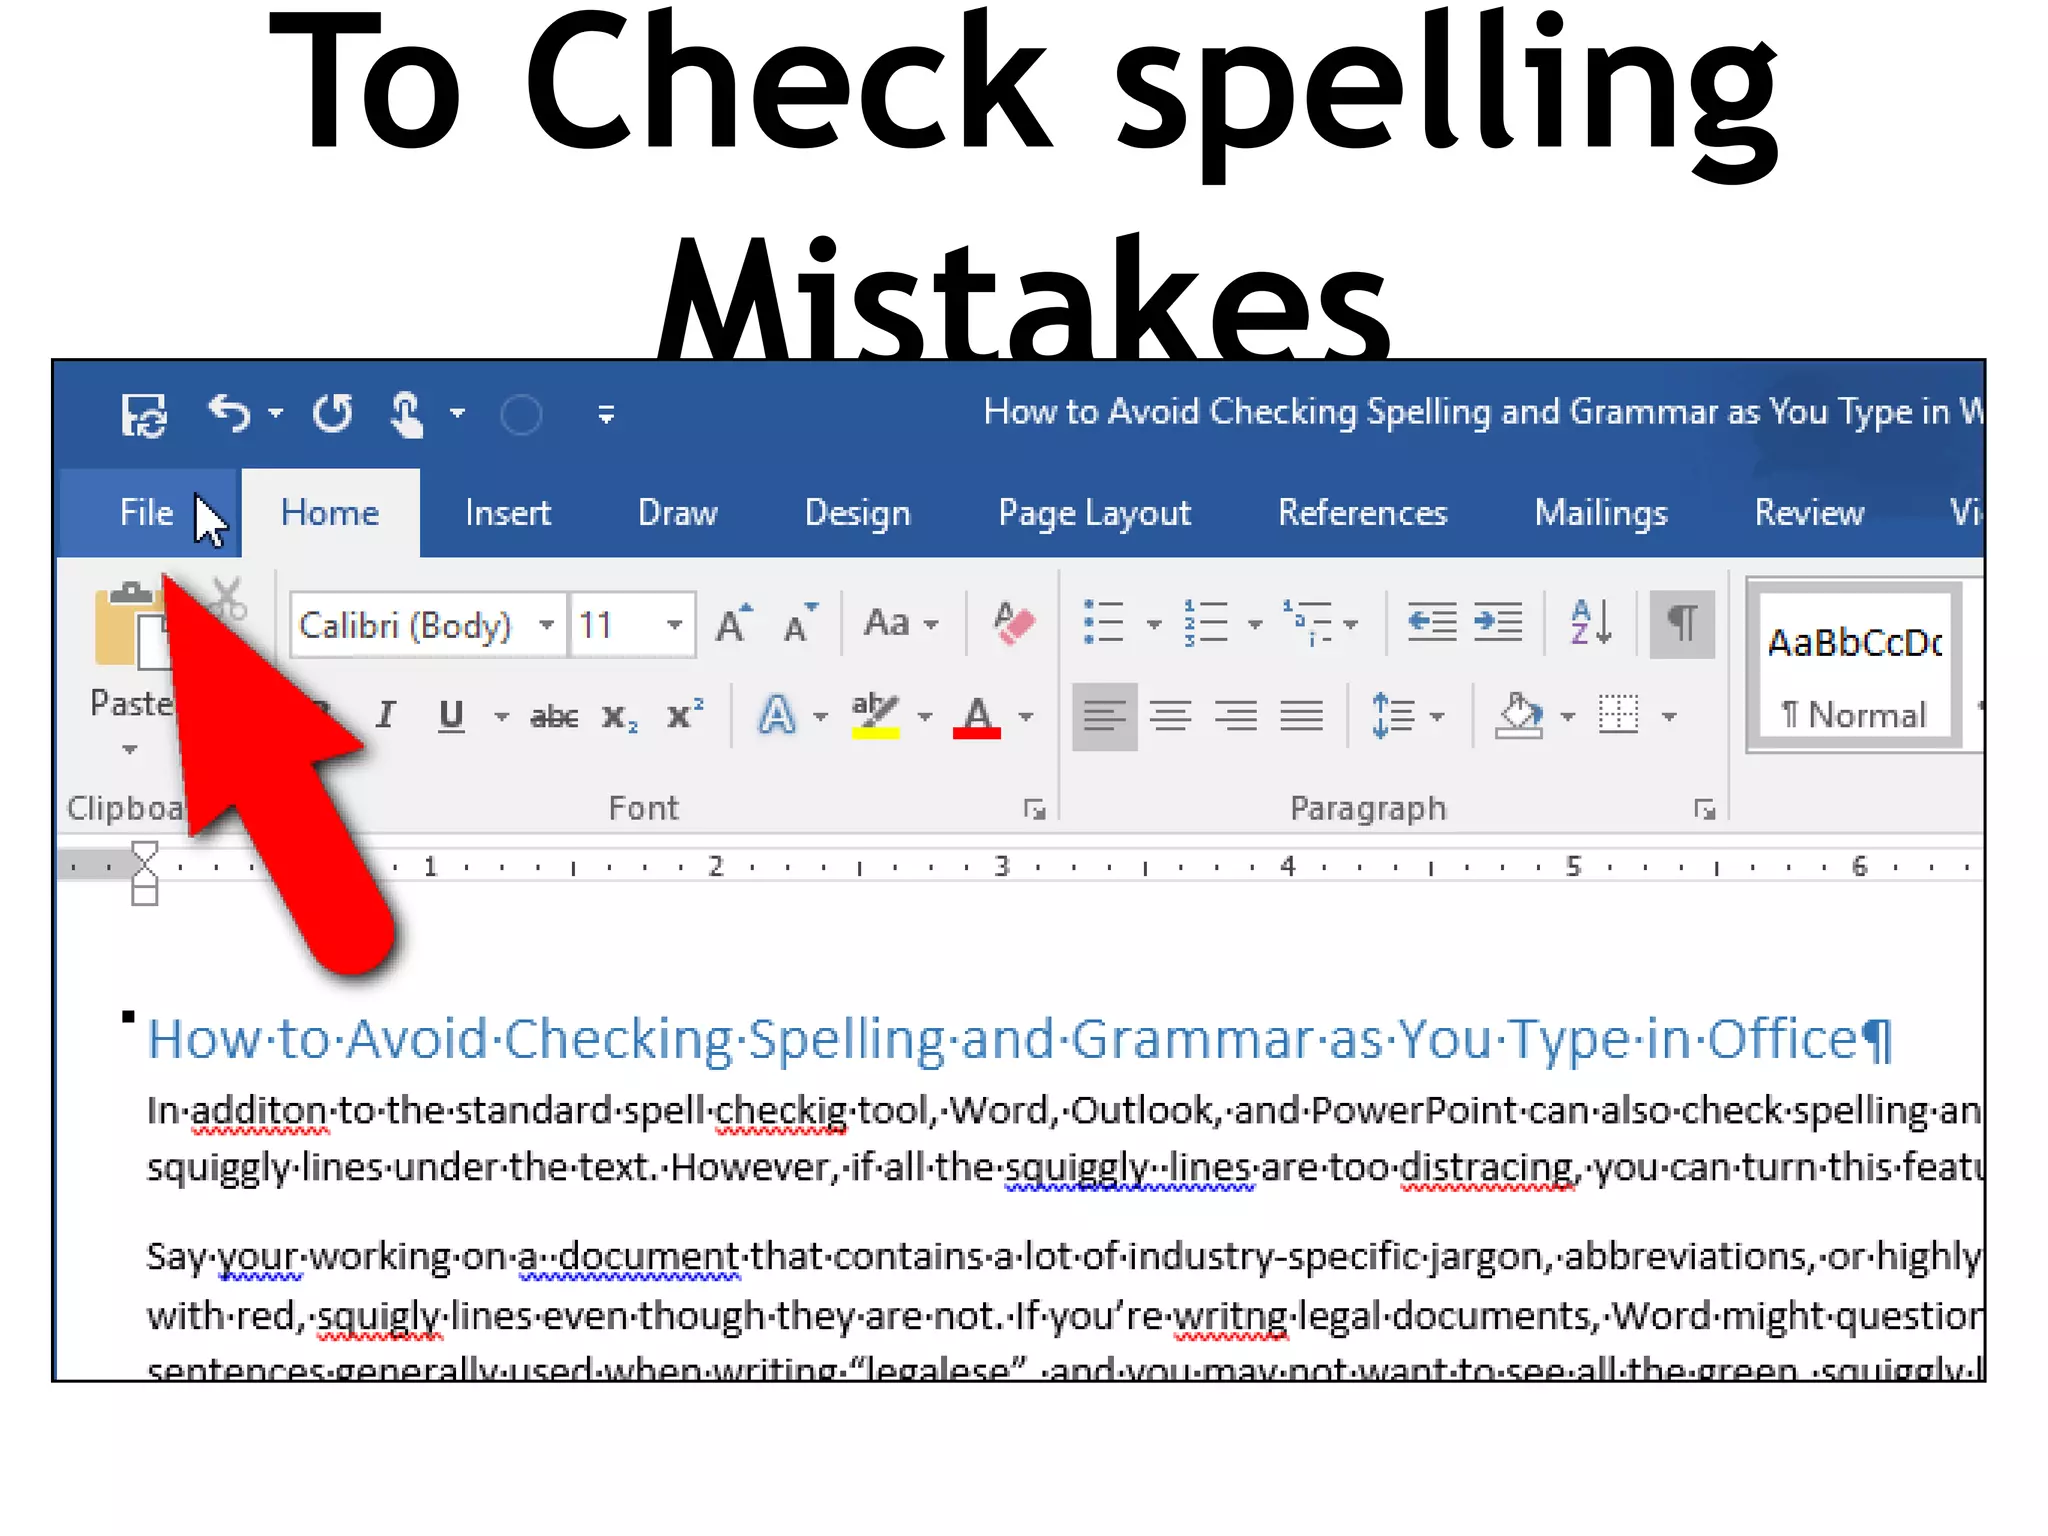Image resolution: width=2048 pixels, height=1536 pixels.
Task: Open the File tab
Action: point(146,512)
